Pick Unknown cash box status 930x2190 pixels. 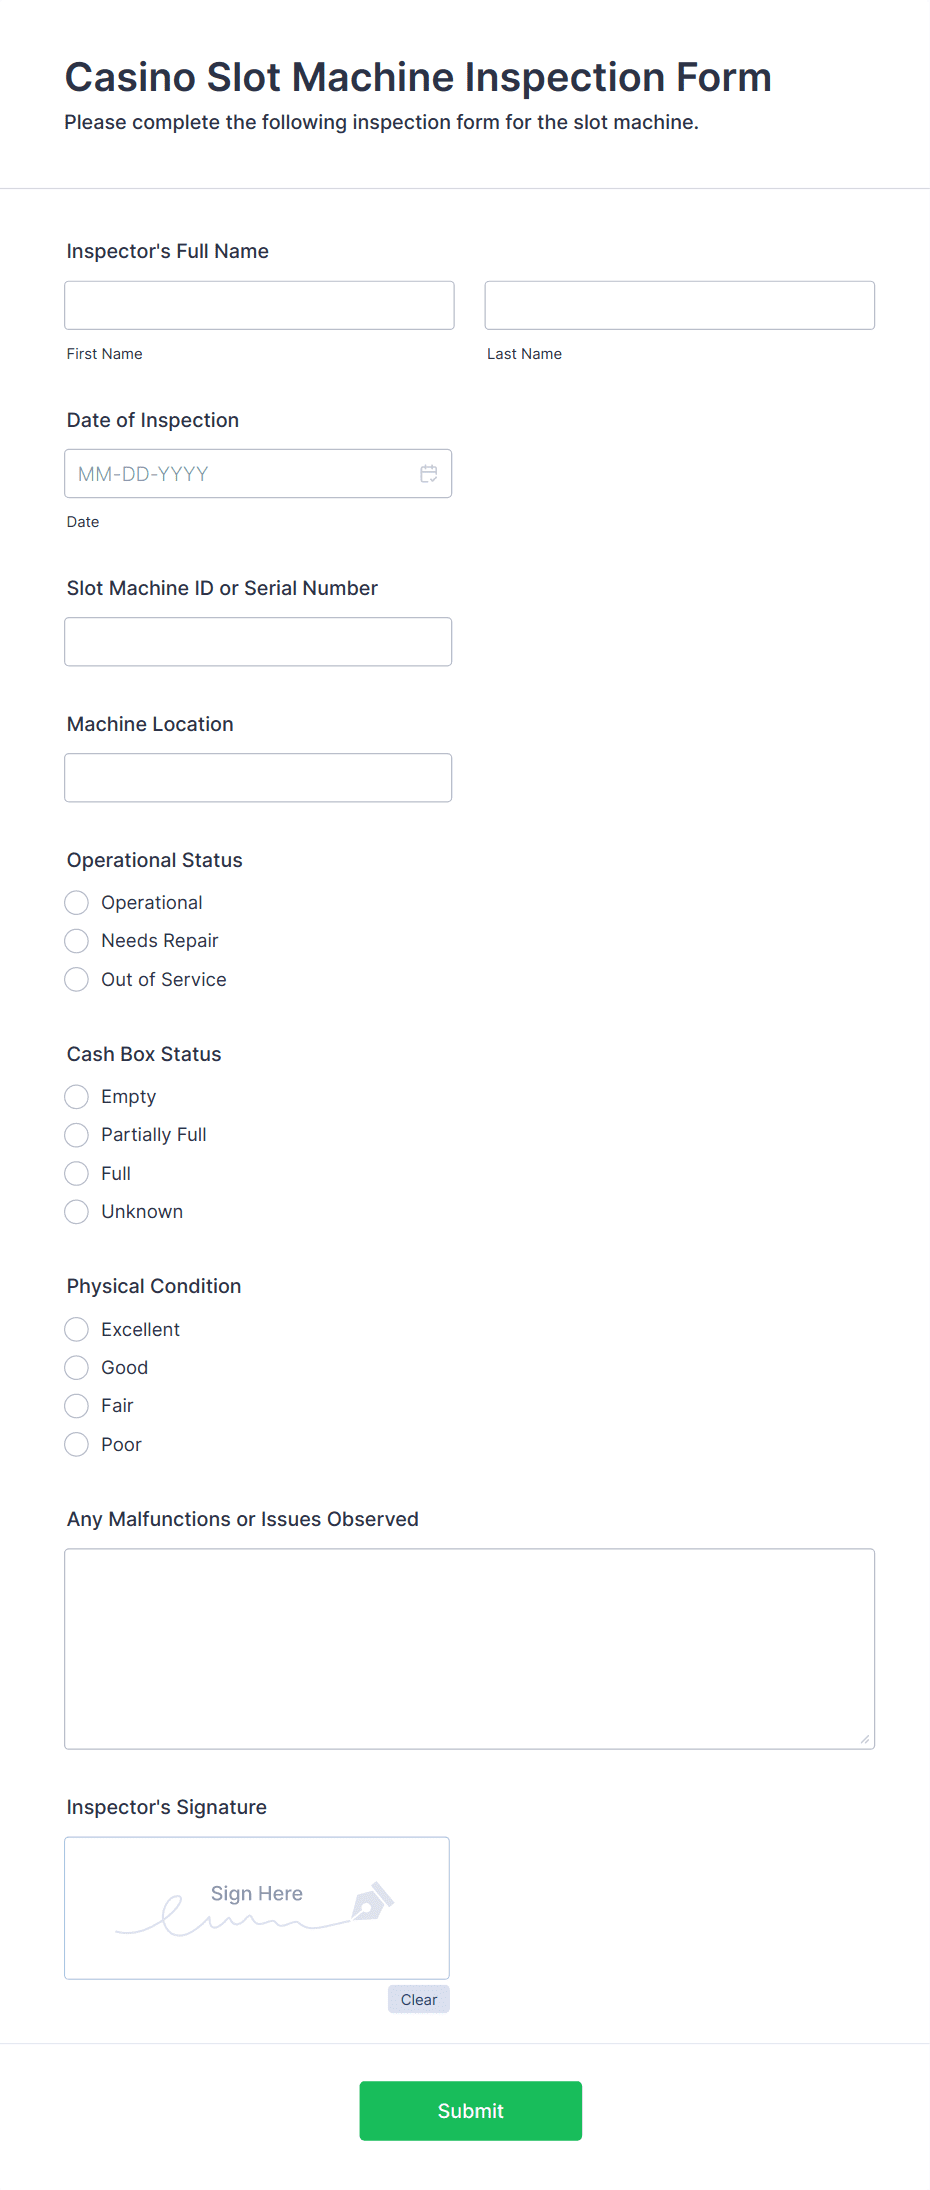(x=77, y=1212)
